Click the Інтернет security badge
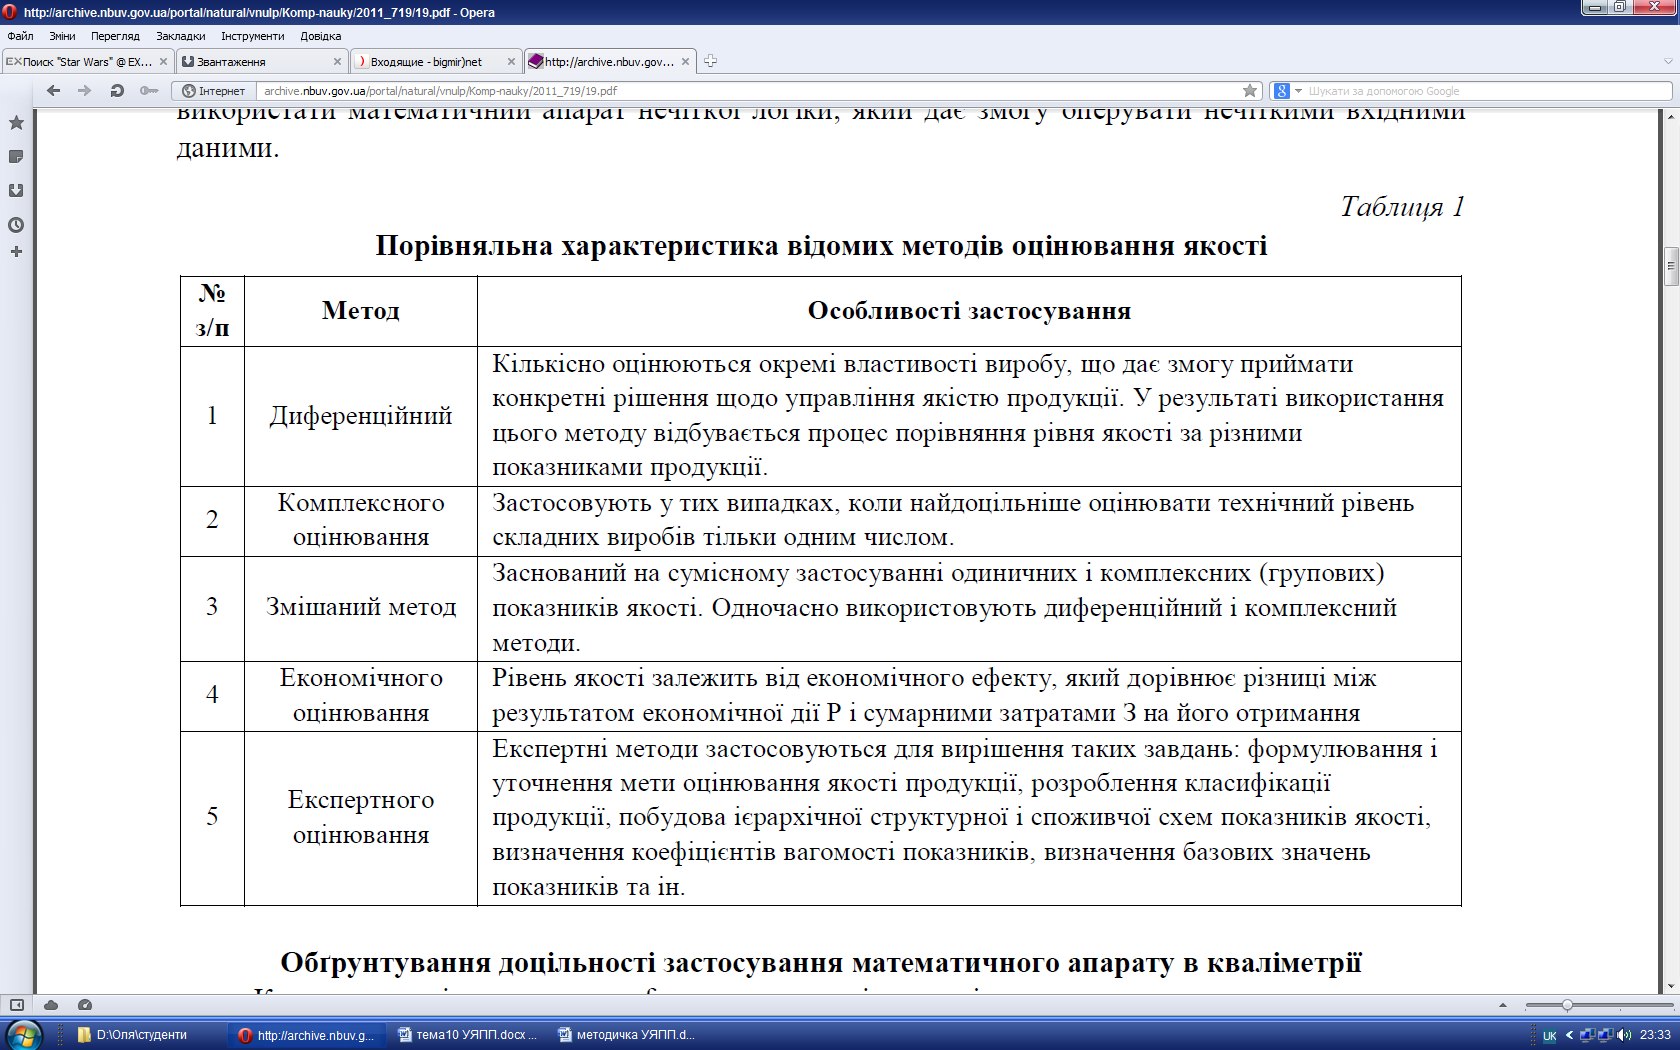 [x=214, y=91]
